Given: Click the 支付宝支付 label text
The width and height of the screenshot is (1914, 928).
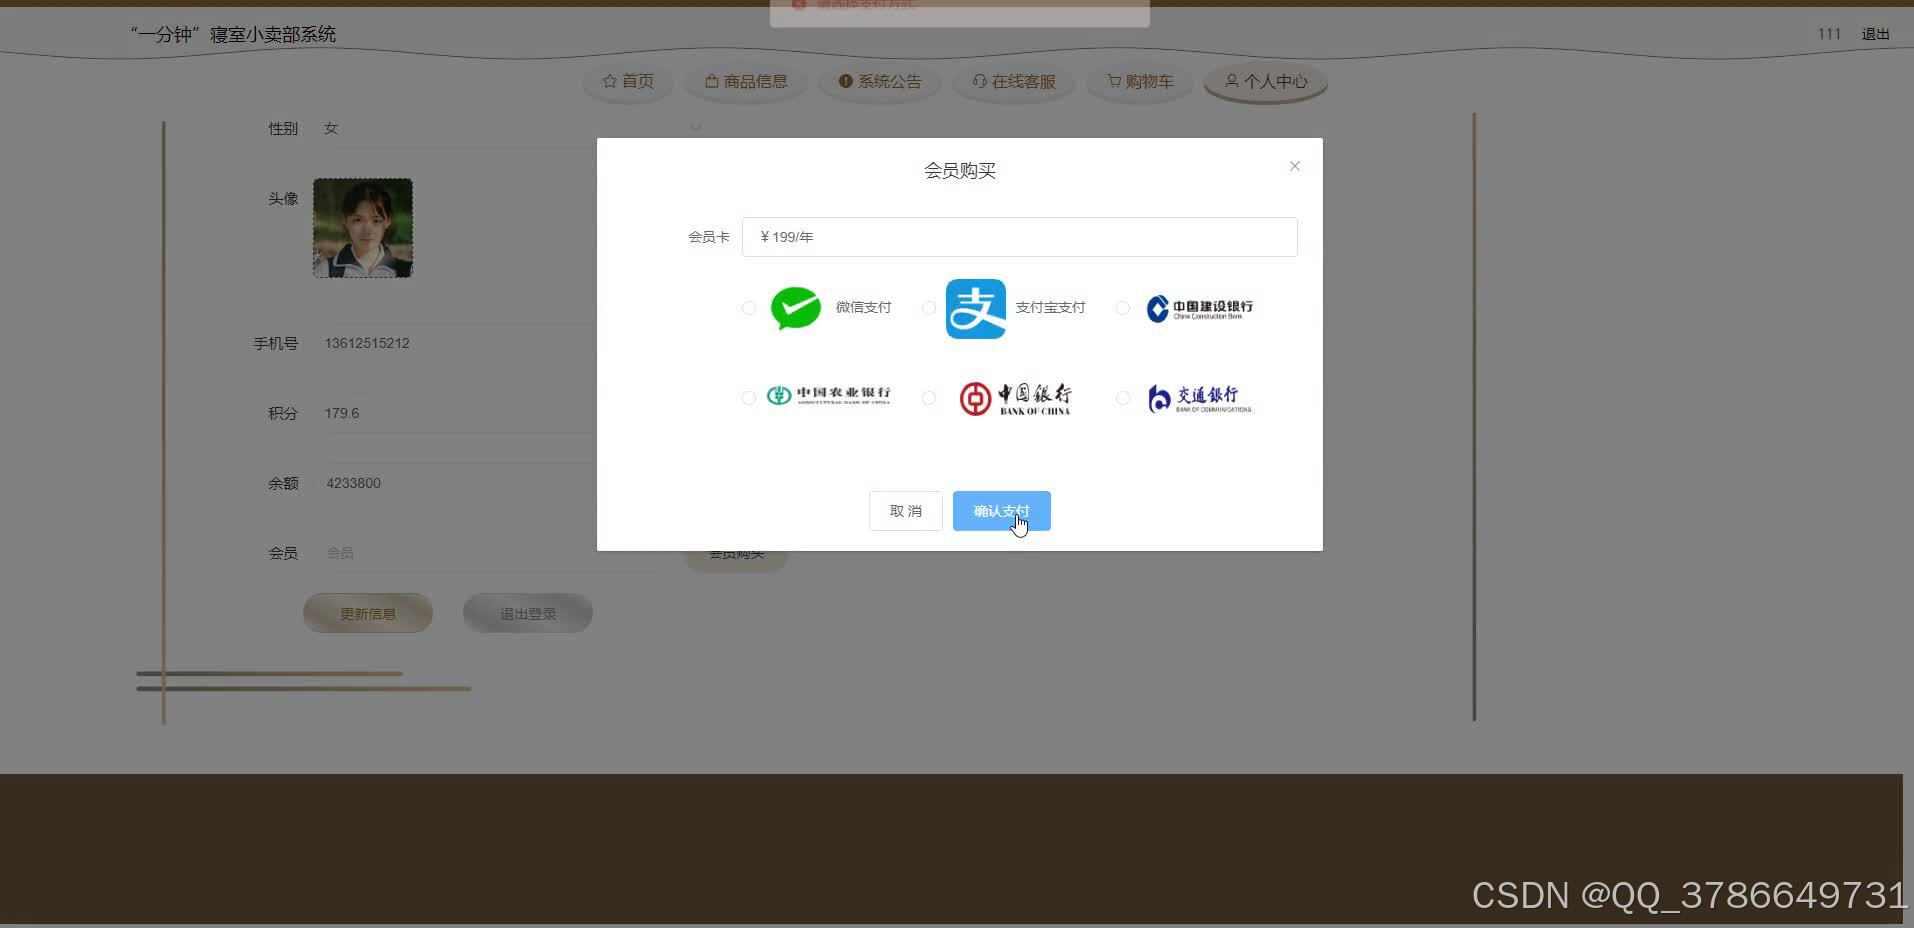Looking at the screenshot, I should pos(1050,307).
